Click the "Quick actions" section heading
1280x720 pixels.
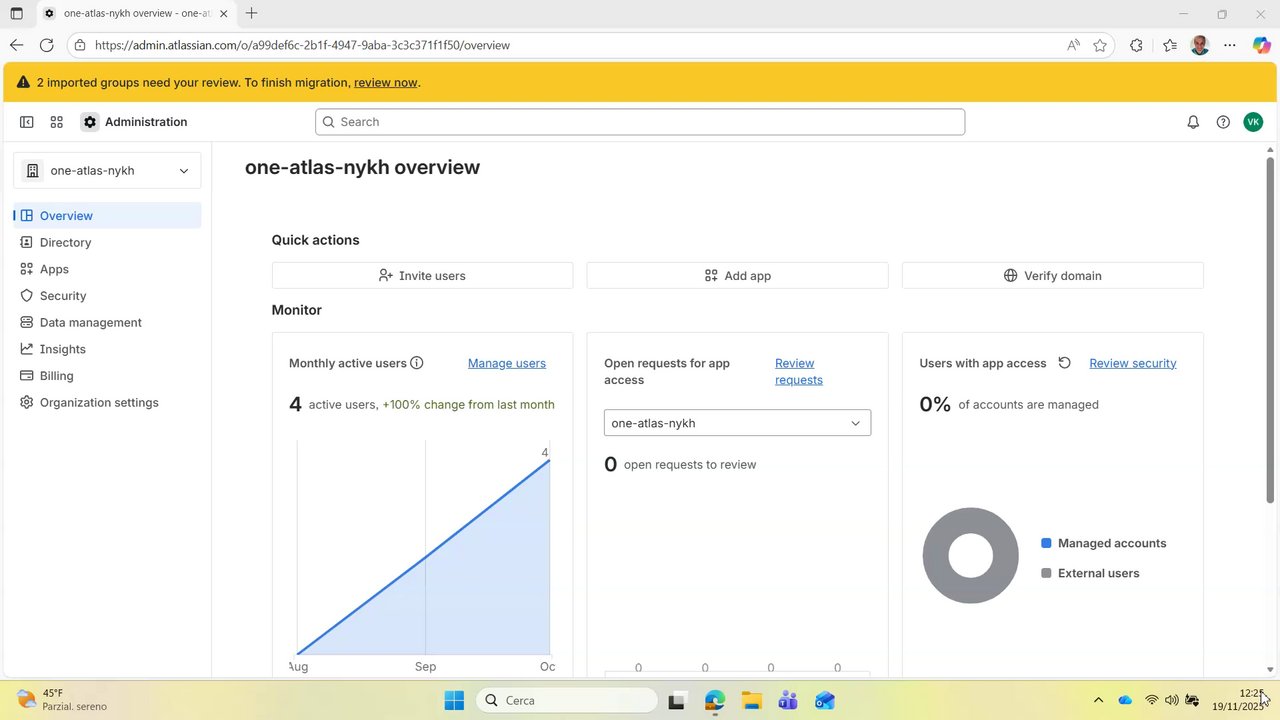coord(315,240)
